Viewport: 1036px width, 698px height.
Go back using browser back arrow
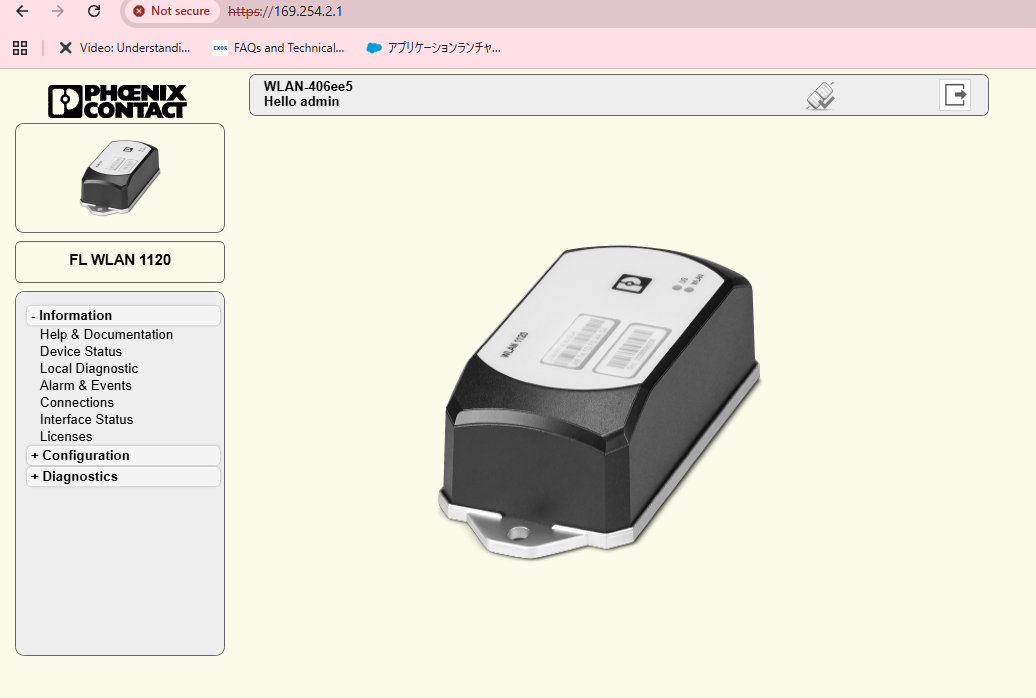(22, 11)
